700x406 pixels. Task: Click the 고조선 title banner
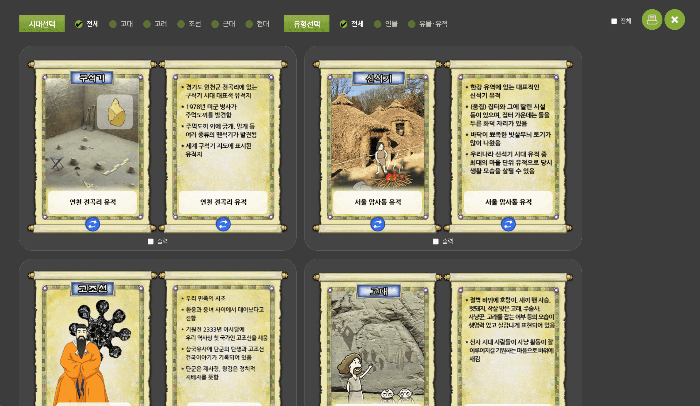point(92,289)
